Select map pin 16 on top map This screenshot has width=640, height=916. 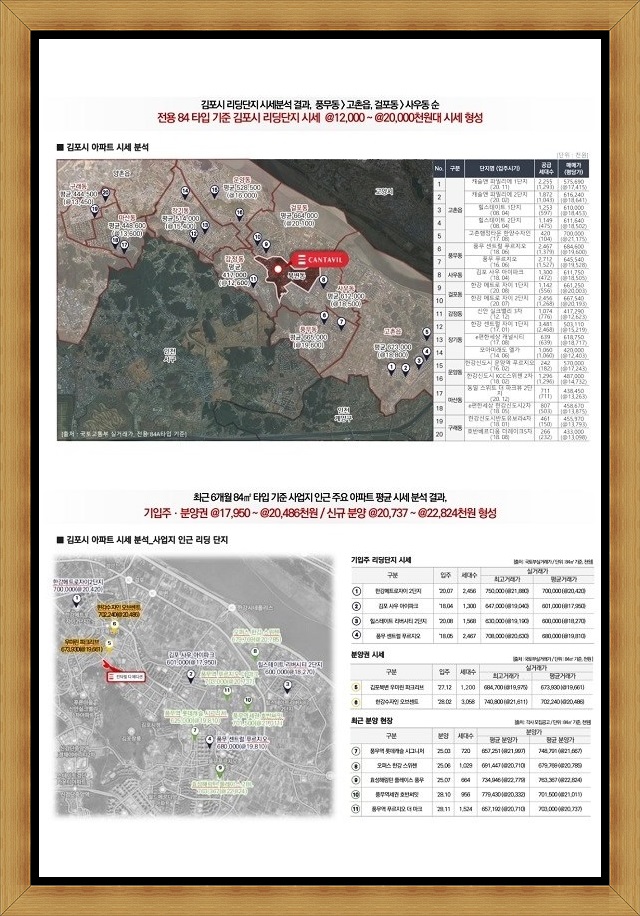pyautogui.click(x=239, y=213)
